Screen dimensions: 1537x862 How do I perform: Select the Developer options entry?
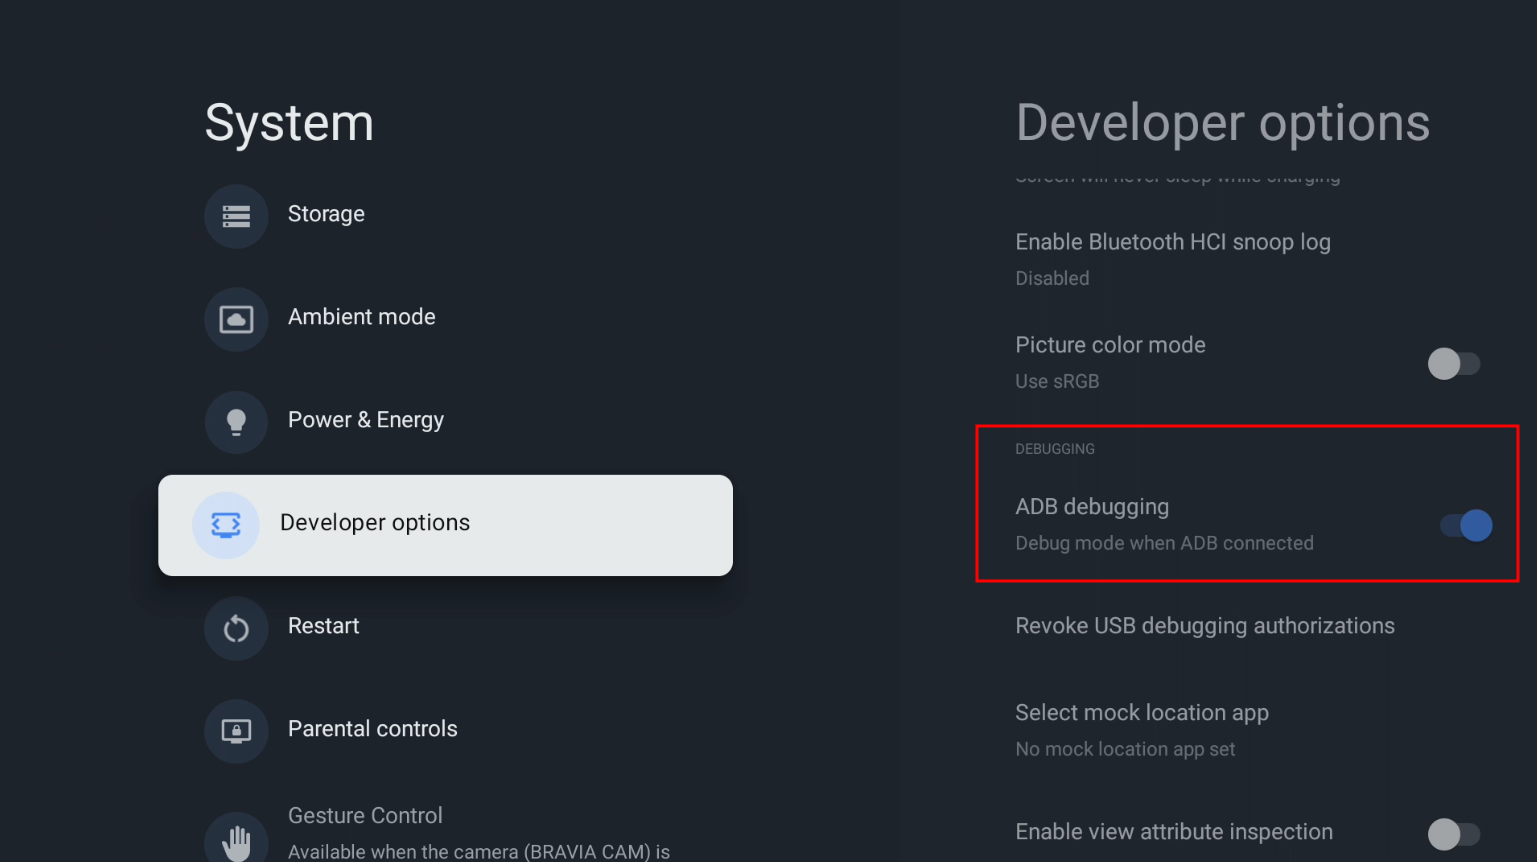(445, 525)
